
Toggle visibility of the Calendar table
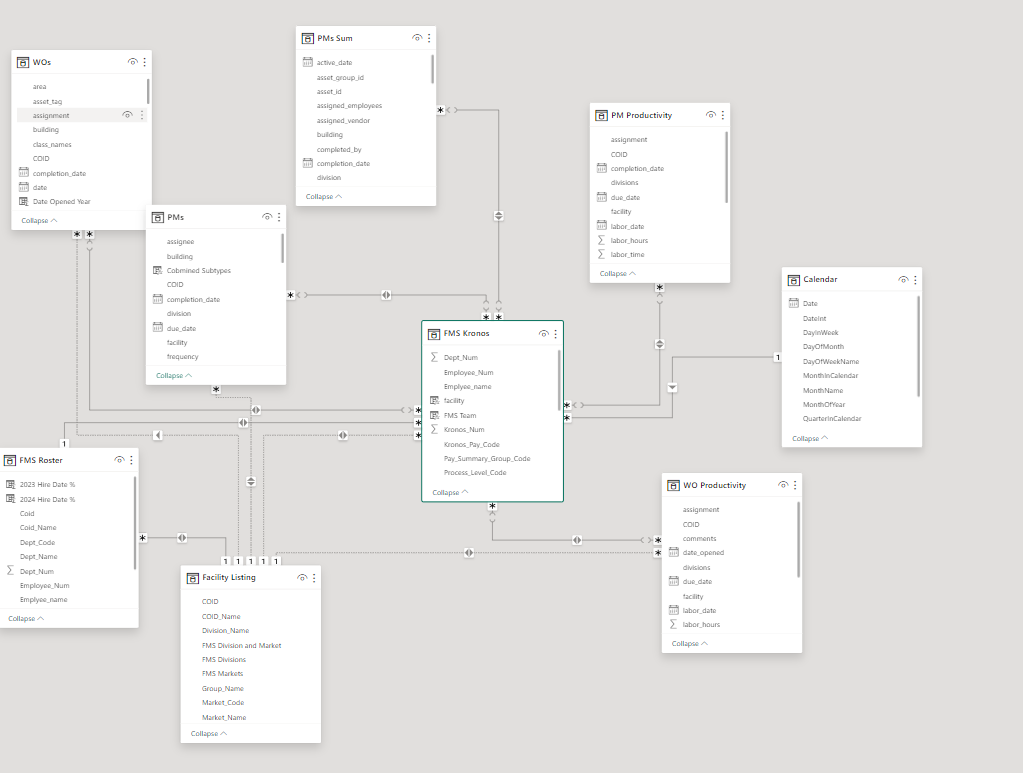tap(903, 279)
